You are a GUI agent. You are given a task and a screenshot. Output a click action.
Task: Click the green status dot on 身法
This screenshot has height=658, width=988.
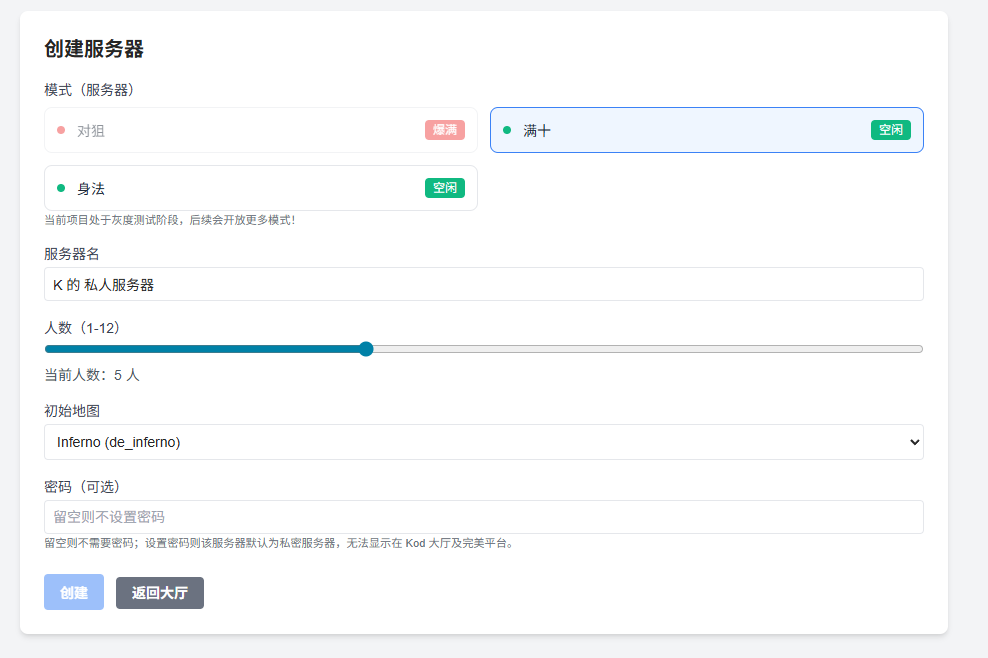pyautogui.click(x=61, y=188)
